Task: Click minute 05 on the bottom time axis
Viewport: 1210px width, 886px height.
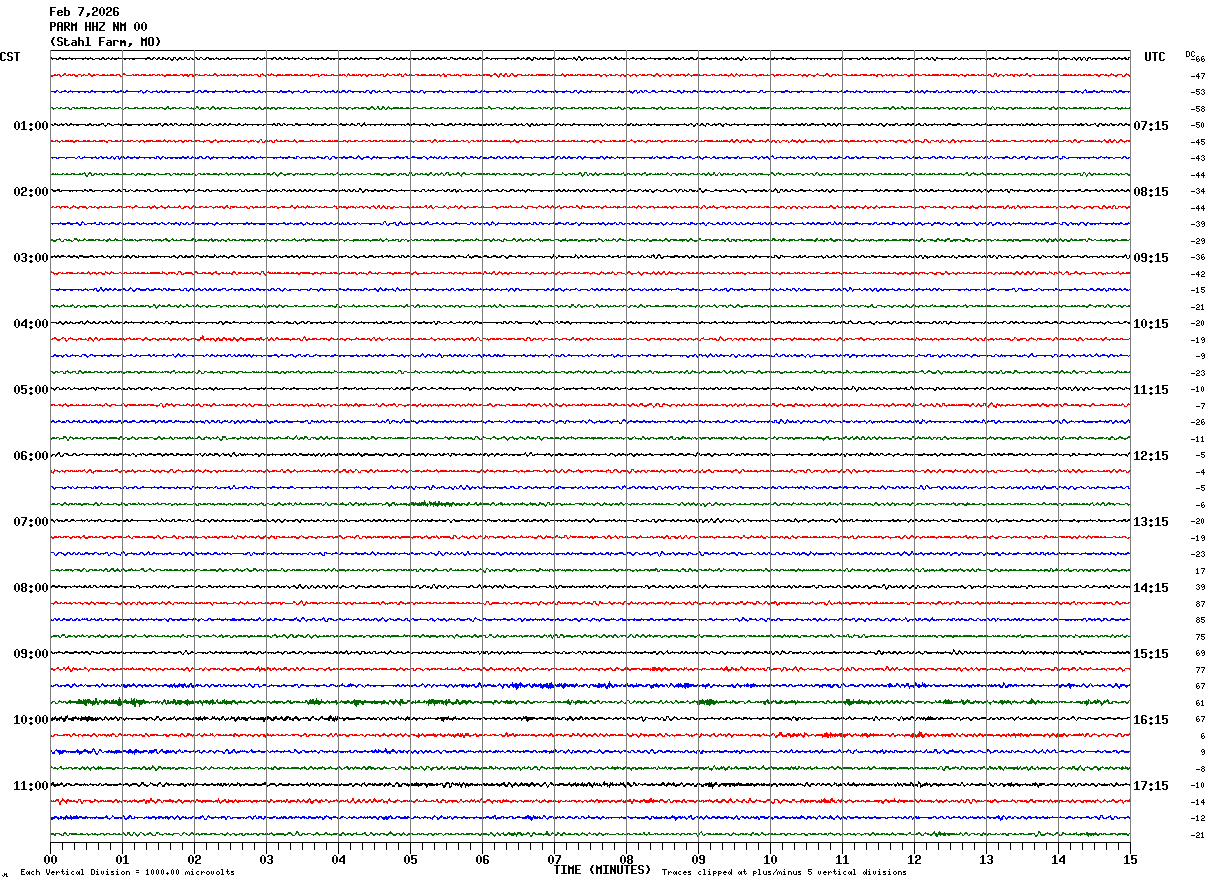Action: tap(410, 859)
